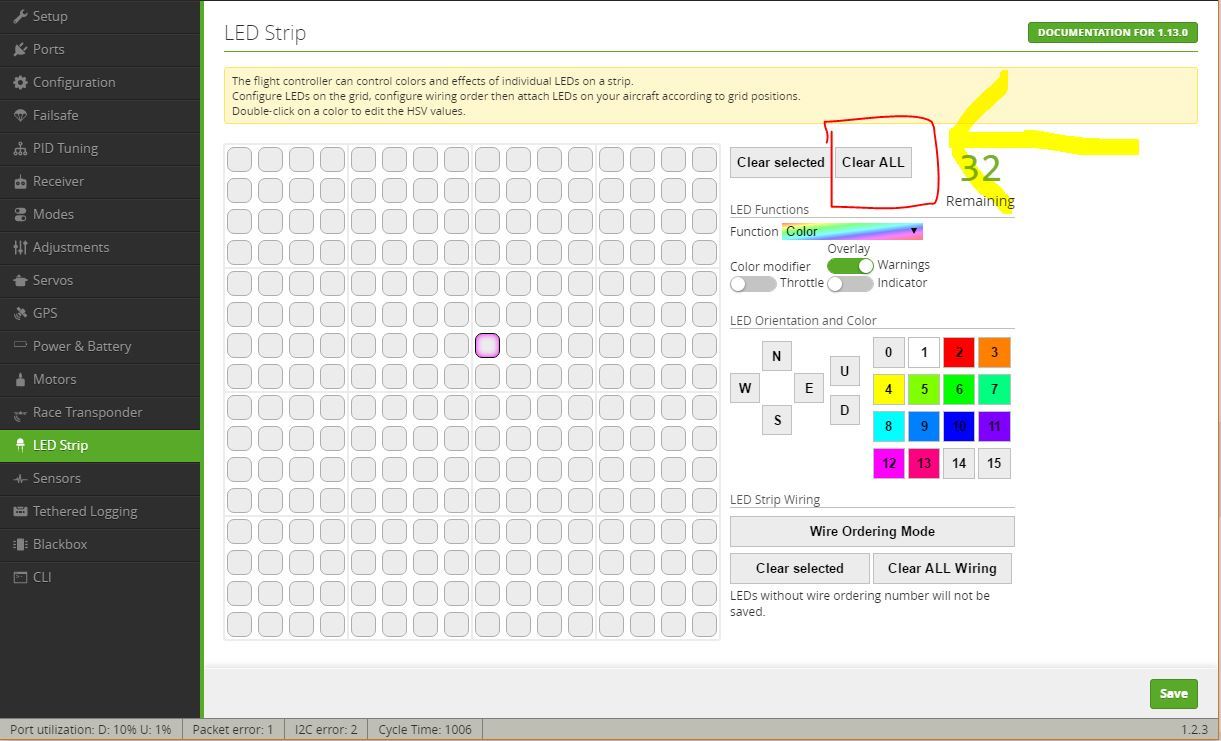
Task: Click the Modes icon in sidebar
Action: coord(20,214)
